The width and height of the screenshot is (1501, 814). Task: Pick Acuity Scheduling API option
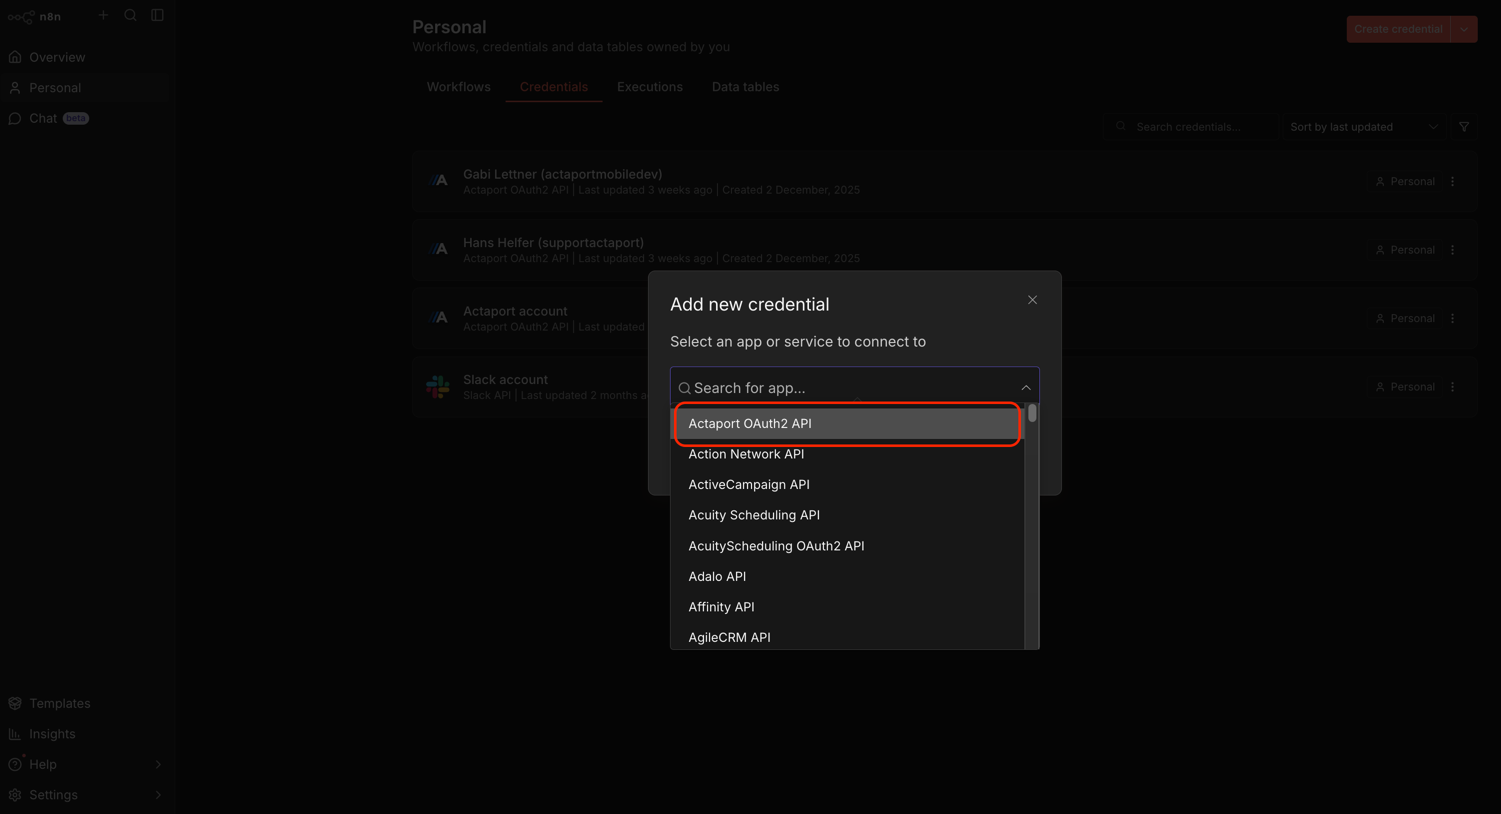click(x=847, y=515)
